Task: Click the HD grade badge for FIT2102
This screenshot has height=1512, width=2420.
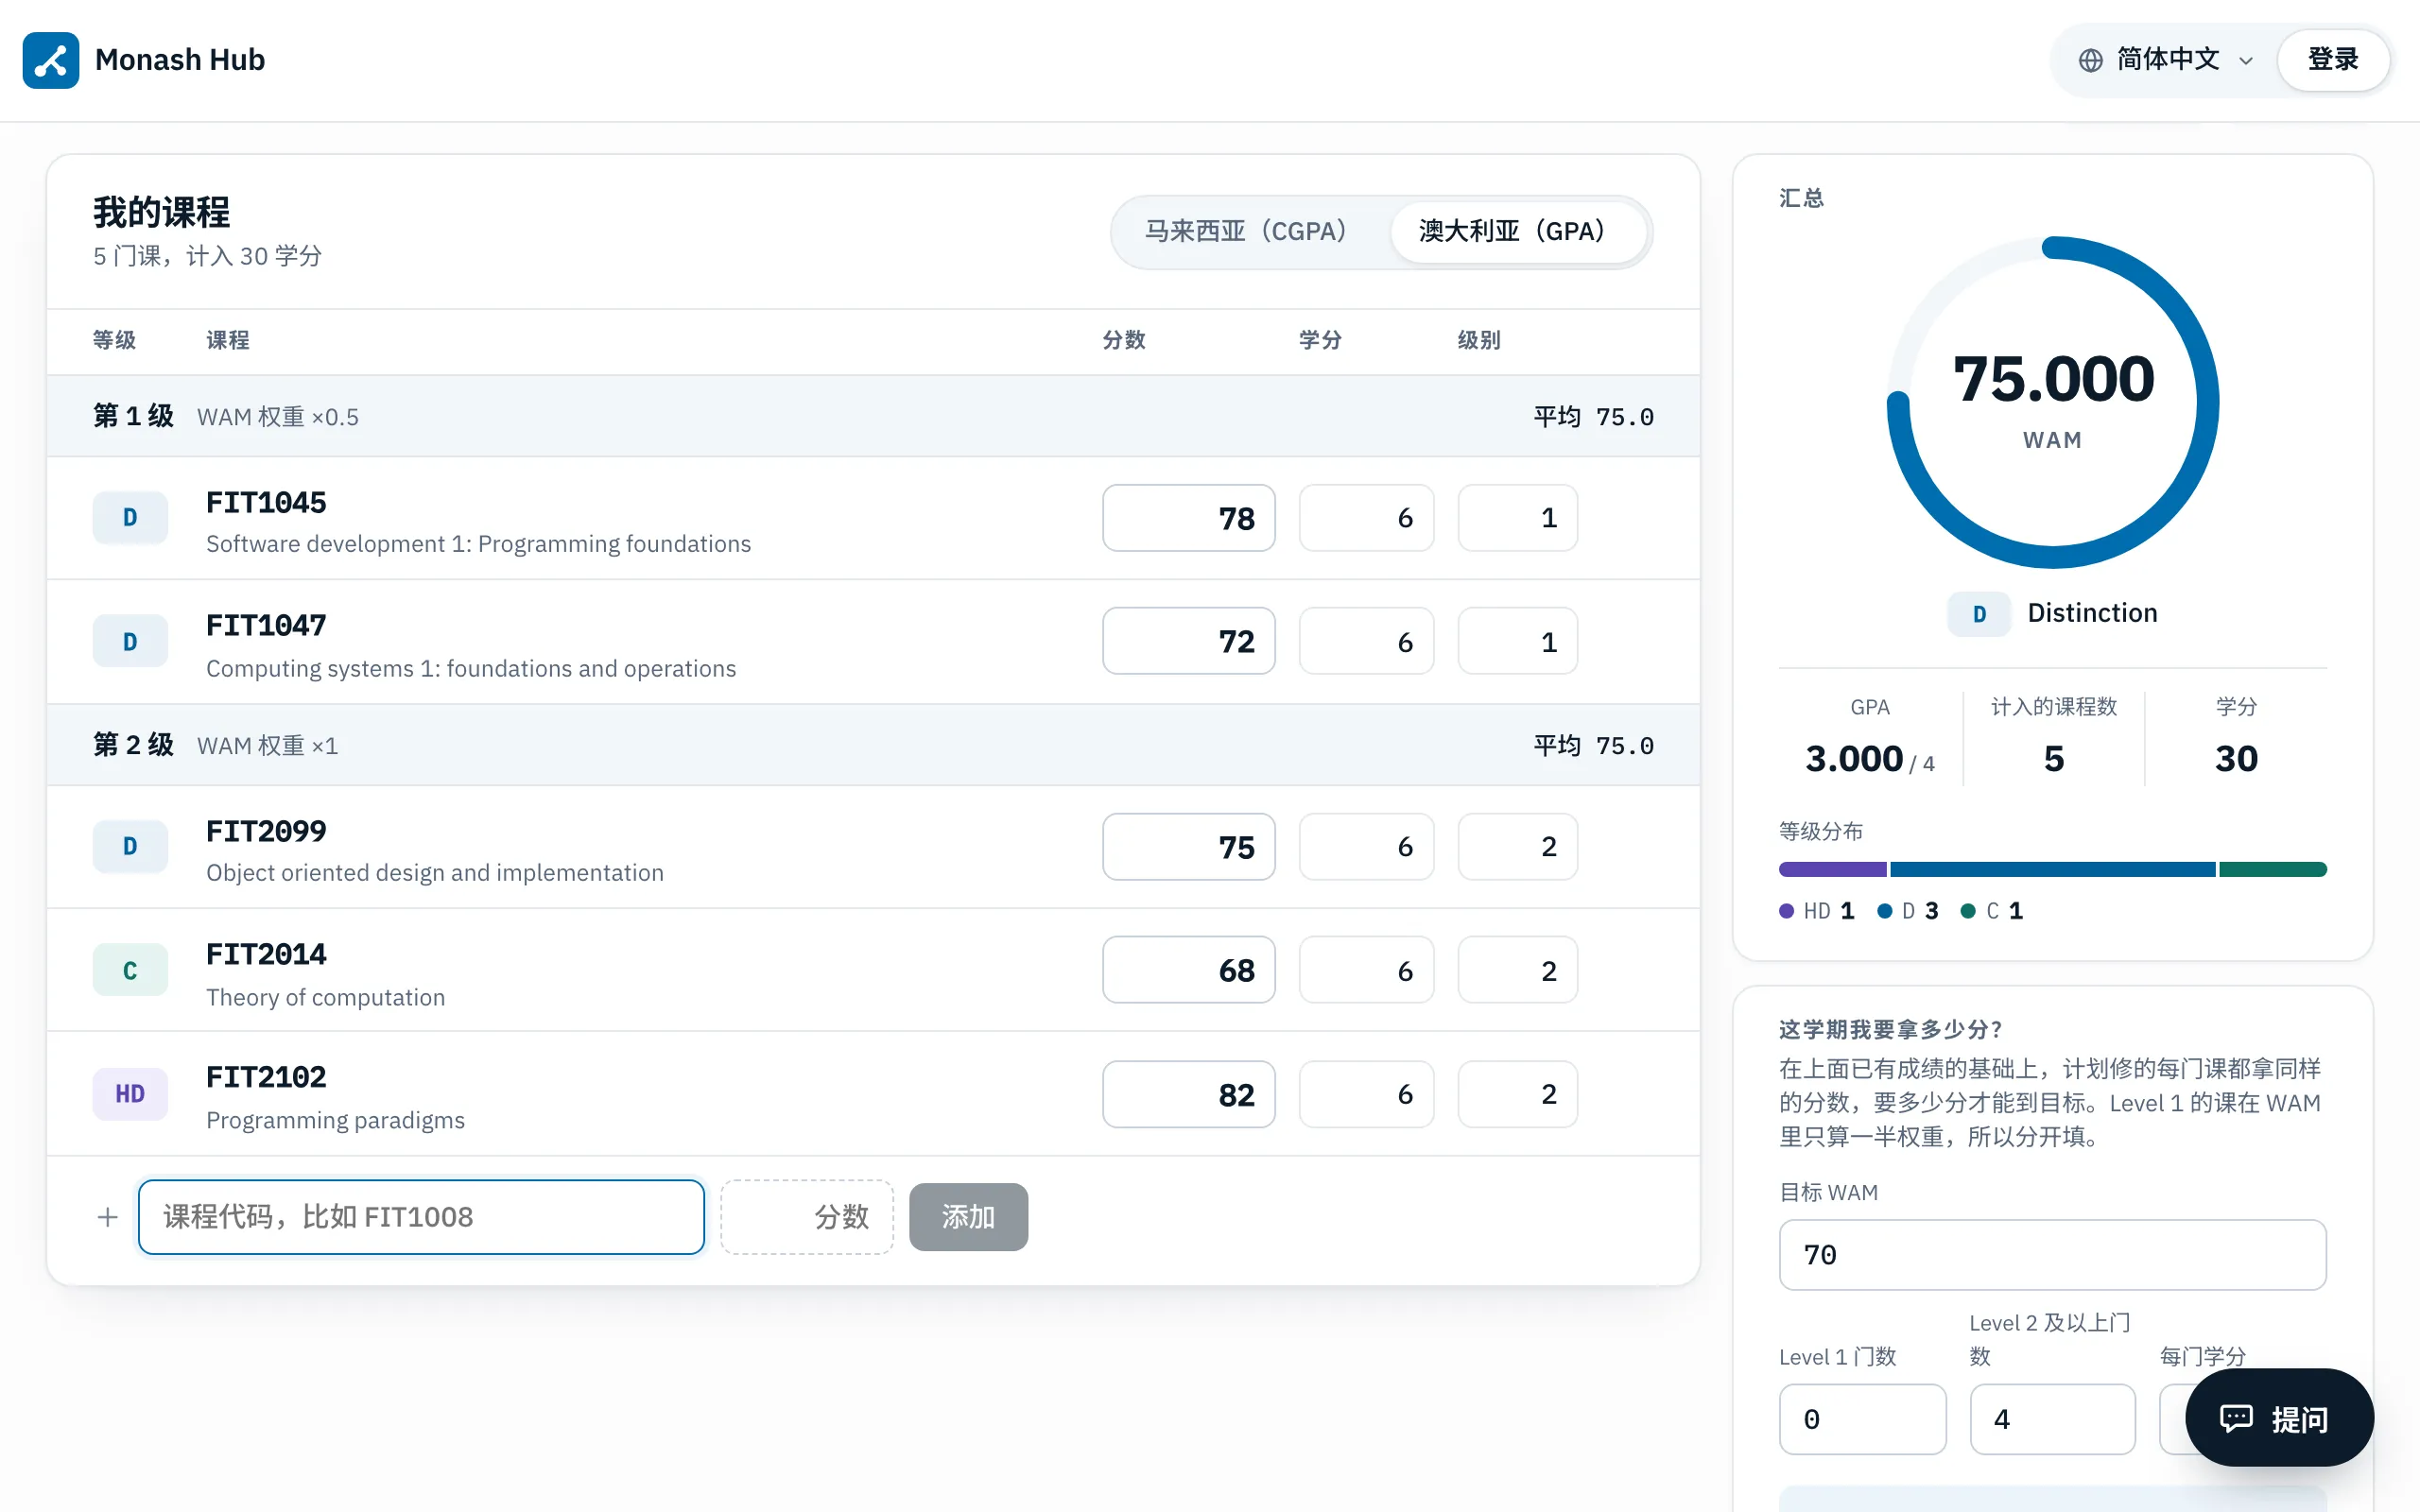Action: 130,1094
